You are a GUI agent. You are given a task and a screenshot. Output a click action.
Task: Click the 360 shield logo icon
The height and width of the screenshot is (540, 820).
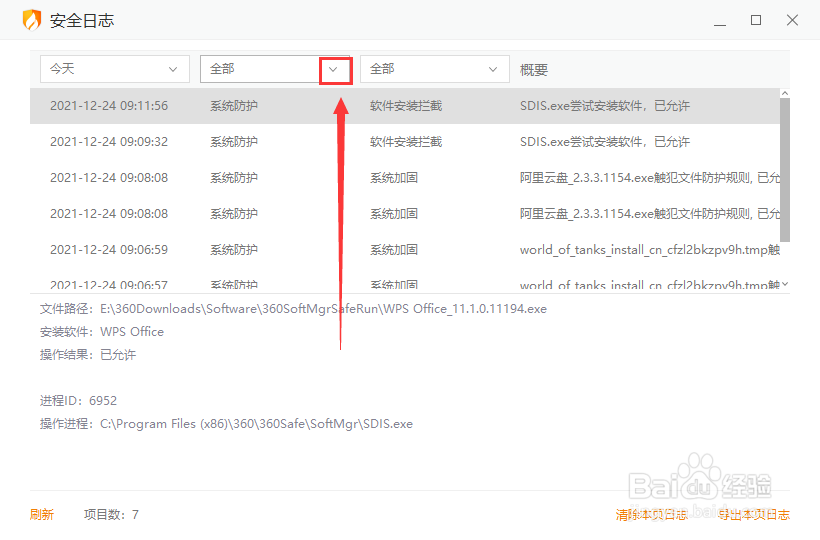(32, 20)
